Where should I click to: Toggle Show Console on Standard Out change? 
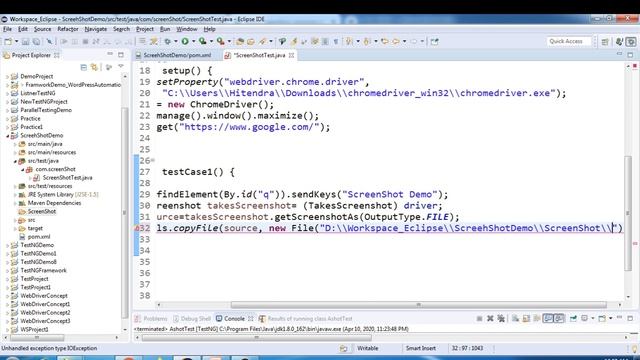(548, 318)
